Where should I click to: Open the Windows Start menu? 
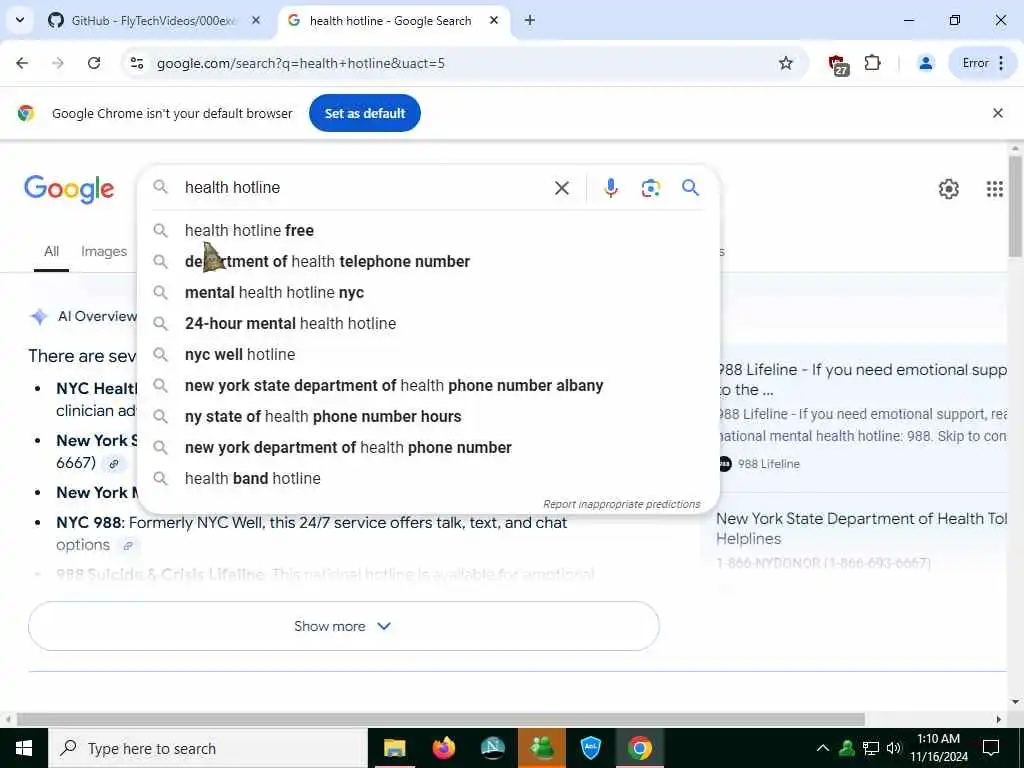(x=24, y=748)
